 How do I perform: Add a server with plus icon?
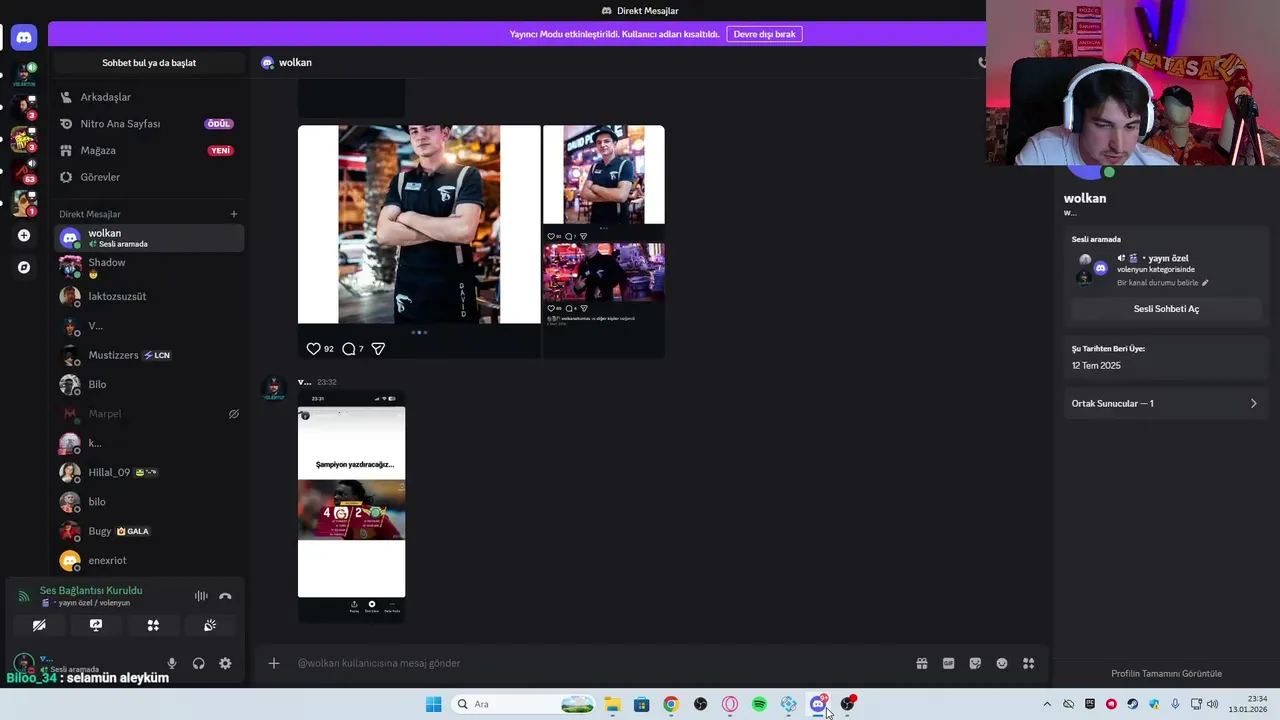(x=24, y=236)
